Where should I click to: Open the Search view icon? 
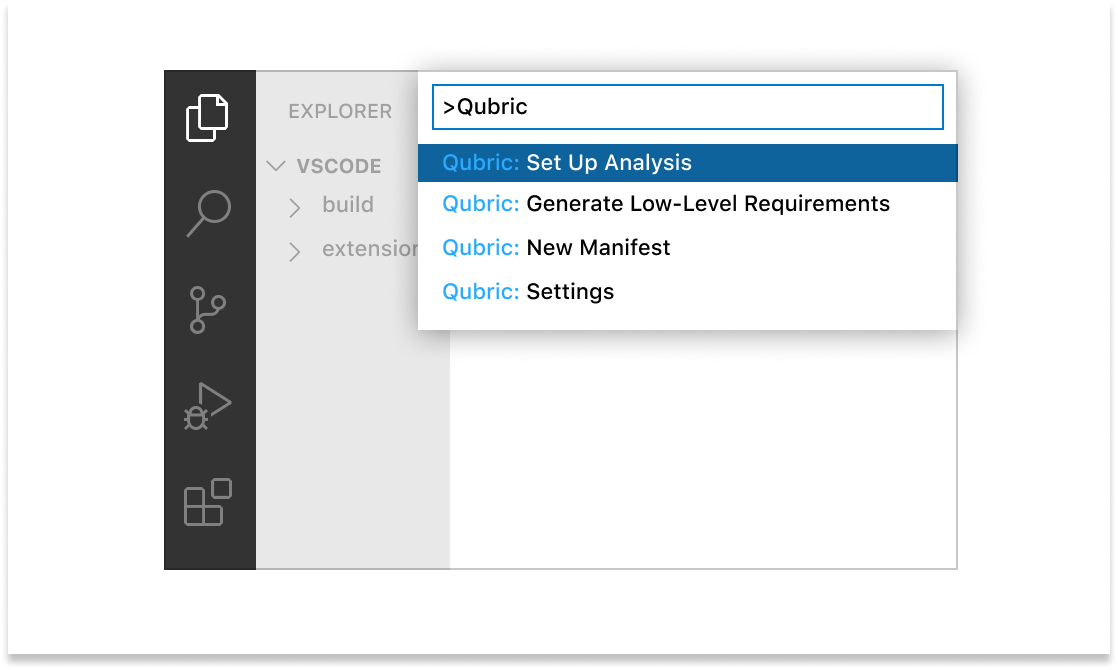coord(208,213)
